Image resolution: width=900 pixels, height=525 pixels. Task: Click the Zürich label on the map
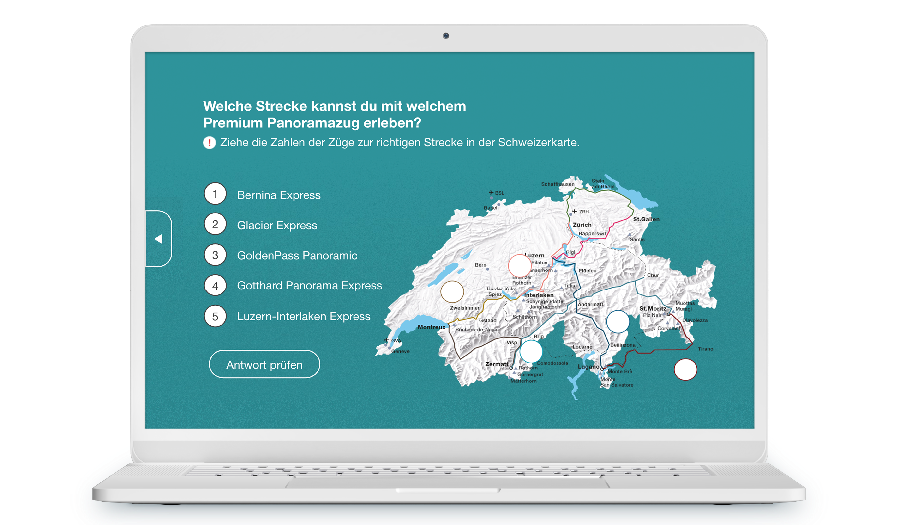[x=582, y=225]
